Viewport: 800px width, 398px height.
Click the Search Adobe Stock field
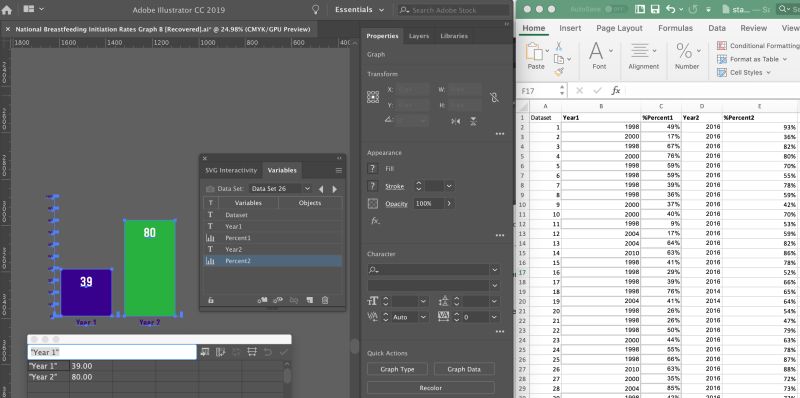[453, 10]
